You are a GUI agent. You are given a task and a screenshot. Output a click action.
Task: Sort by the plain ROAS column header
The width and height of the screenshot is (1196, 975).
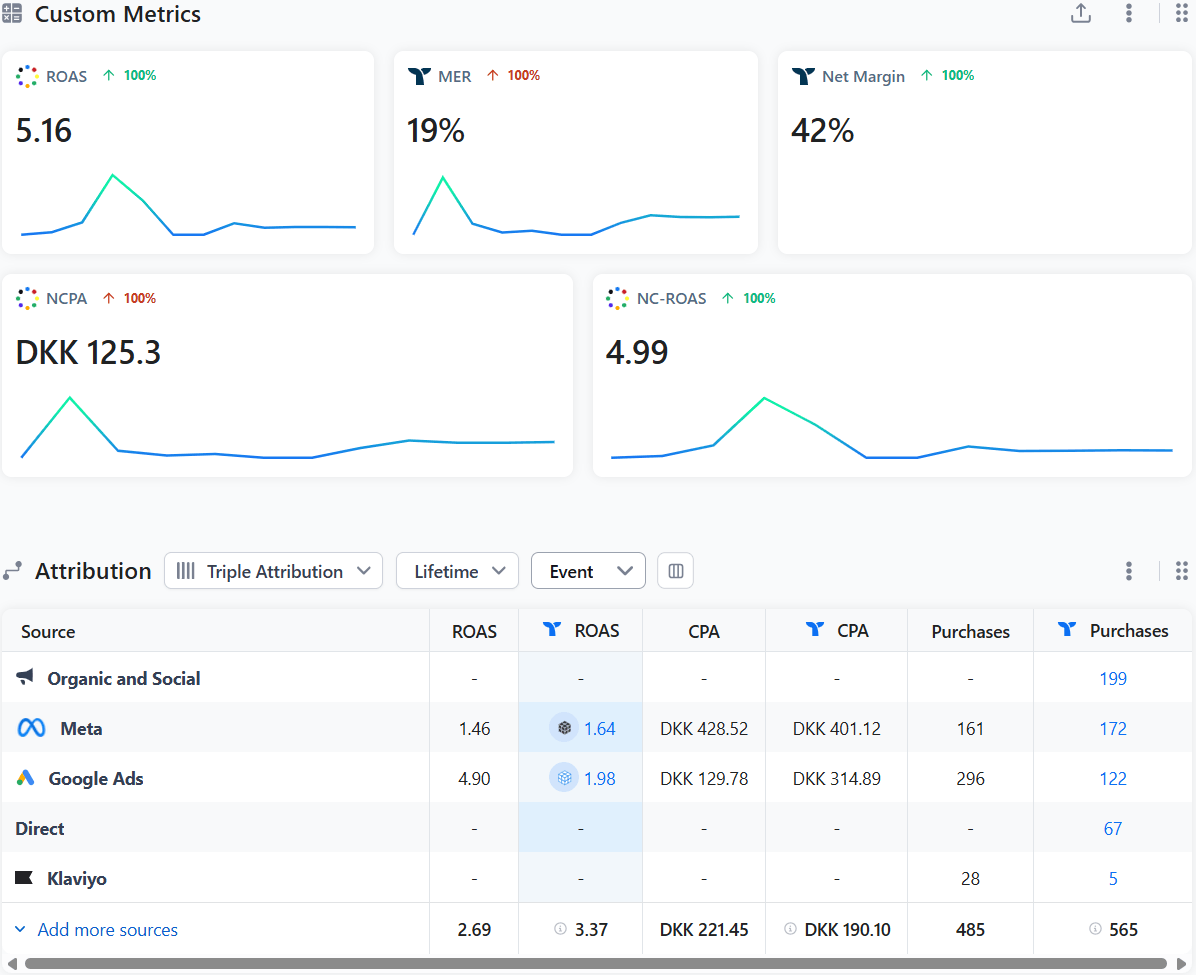click(474, 632)
